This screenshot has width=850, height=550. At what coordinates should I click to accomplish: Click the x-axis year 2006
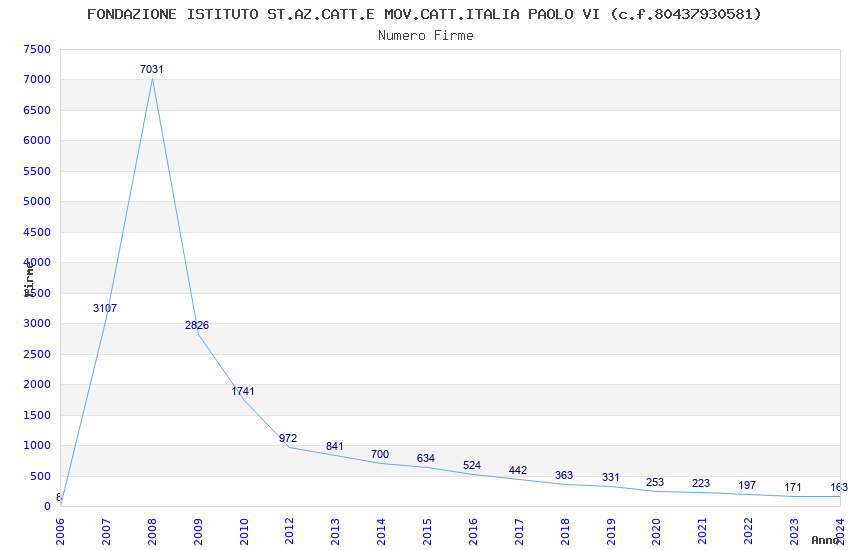tap(60, 531)
